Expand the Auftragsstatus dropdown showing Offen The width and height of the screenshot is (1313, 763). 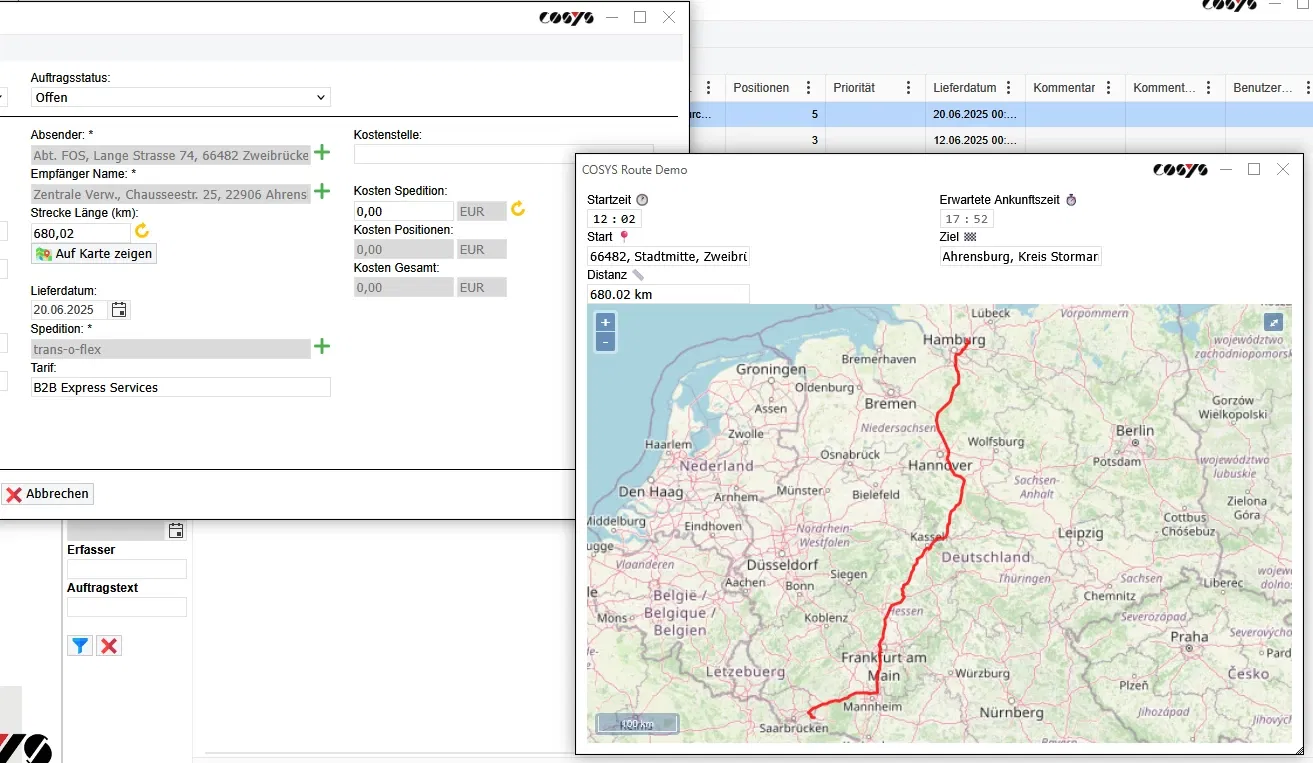click(180, 97)
